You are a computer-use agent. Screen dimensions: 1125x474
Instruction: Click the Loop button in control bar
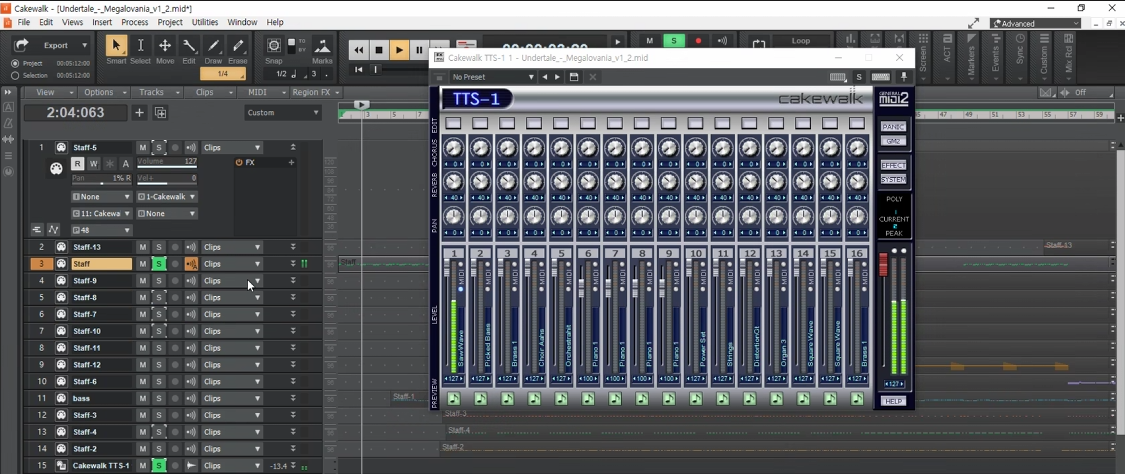point(801,41)
